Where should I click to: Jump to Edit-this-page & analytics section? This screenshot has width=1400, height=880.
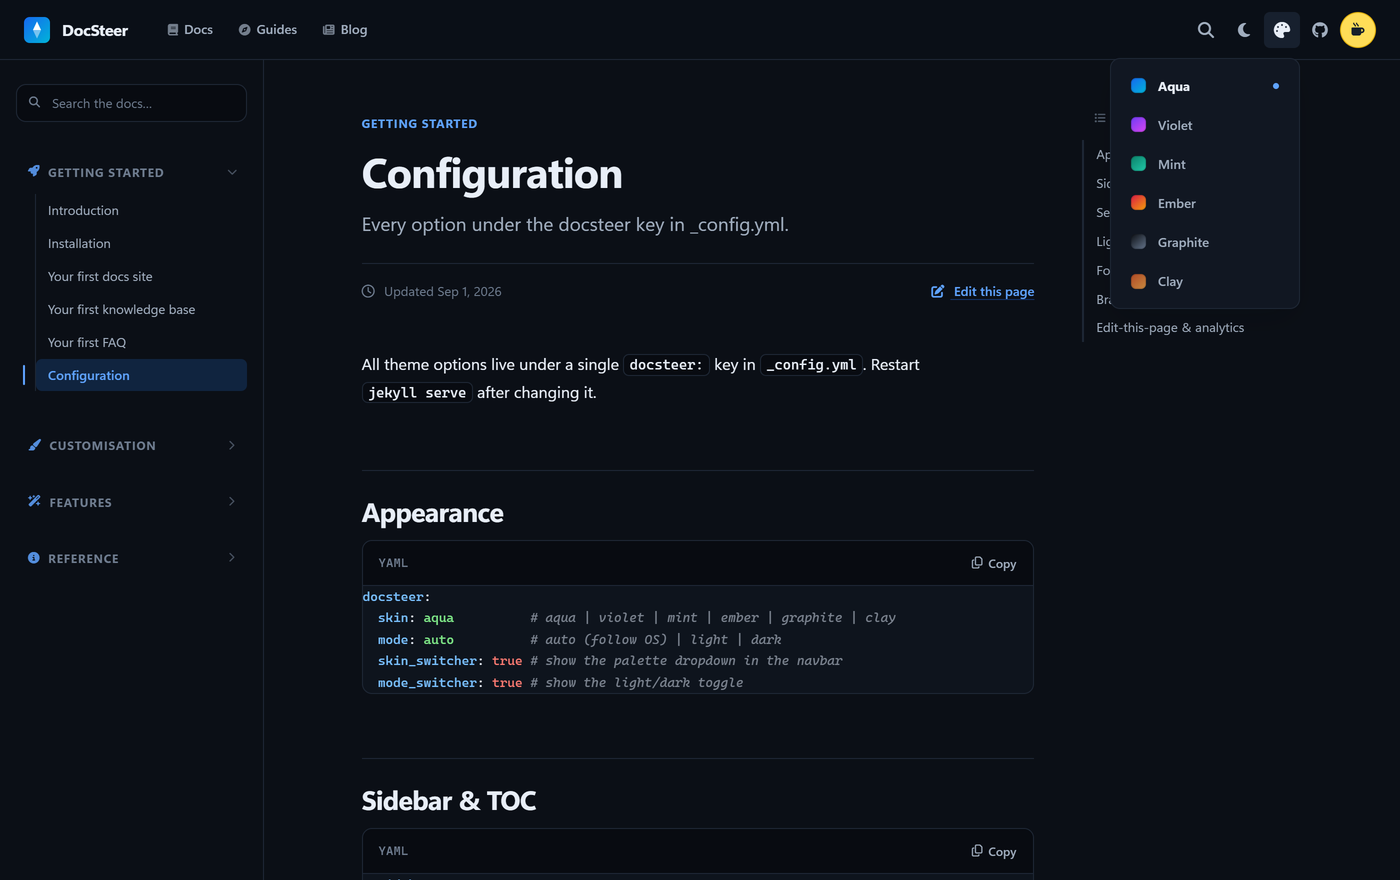(1170, 327)
